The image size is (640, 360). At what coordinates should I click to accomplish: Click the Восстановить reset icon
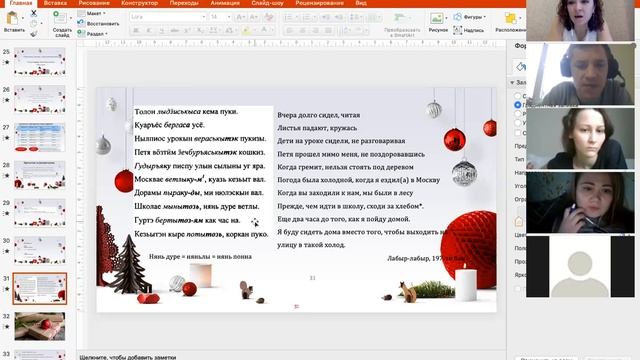point(81,24)
